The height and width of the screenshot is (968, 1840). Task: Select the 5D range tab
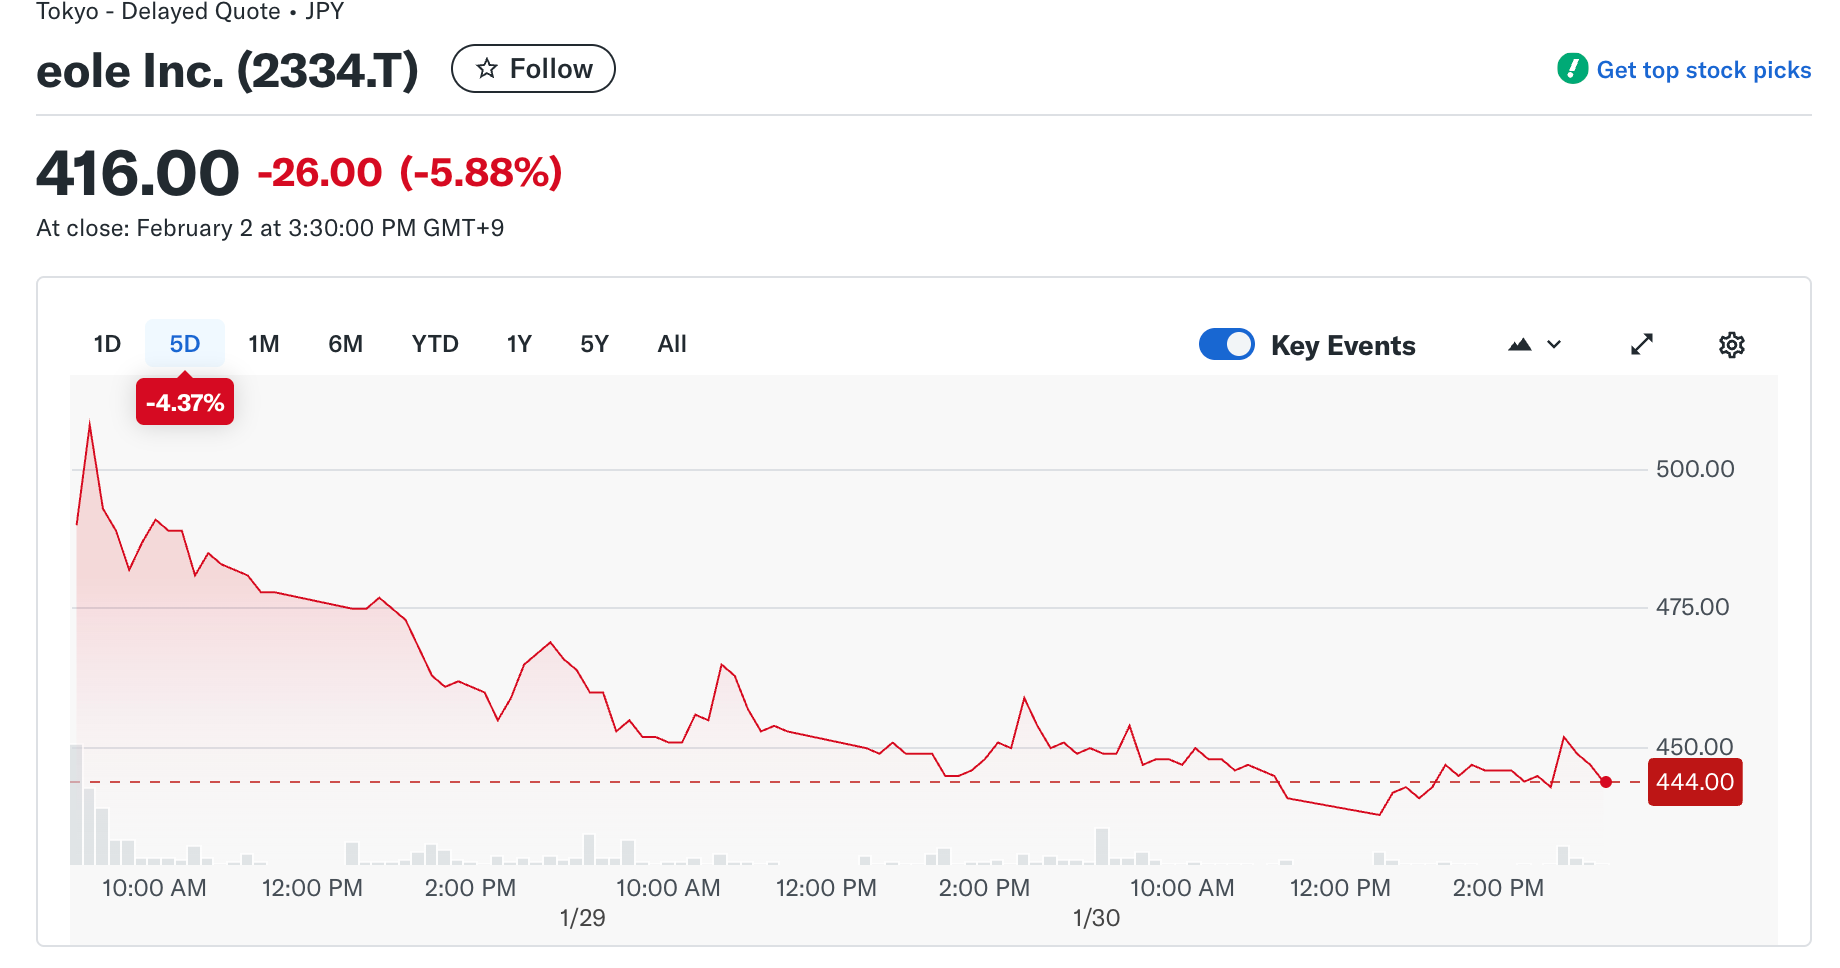pos(185,344)
